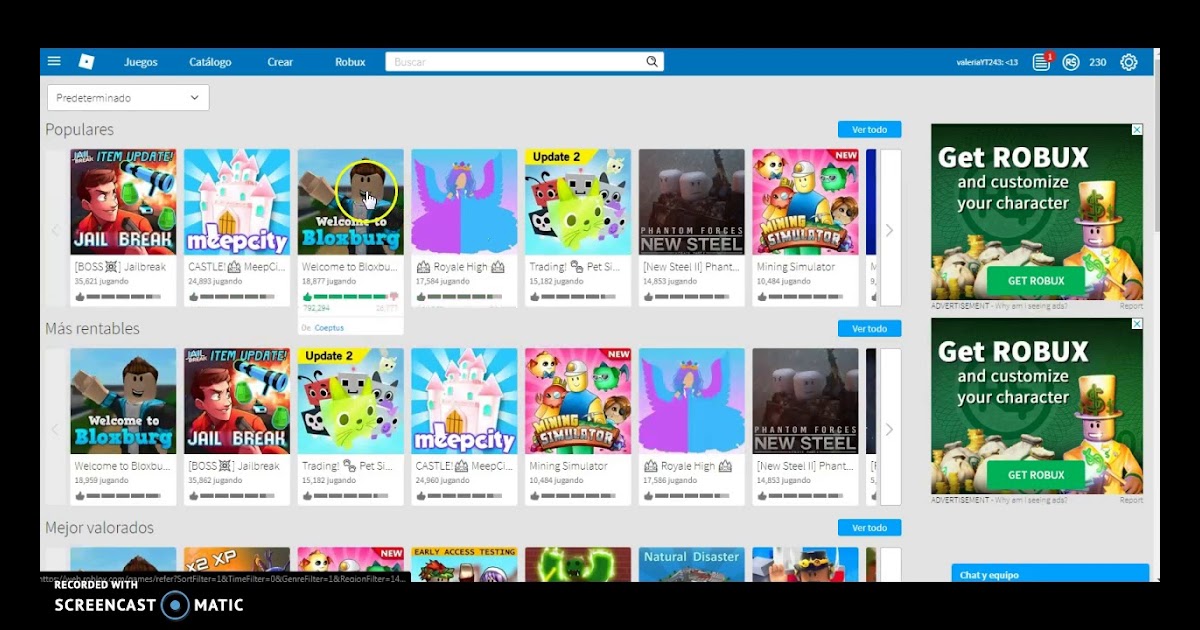Open Royale High thumbnail in Populares

[464, 202]
